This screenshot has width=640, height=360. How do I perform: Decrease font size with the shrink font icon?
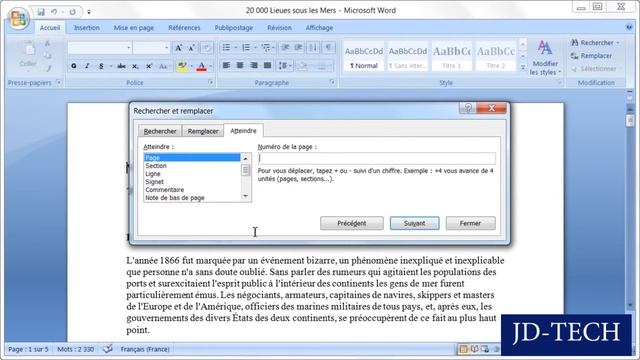click(x=191, y=48)
